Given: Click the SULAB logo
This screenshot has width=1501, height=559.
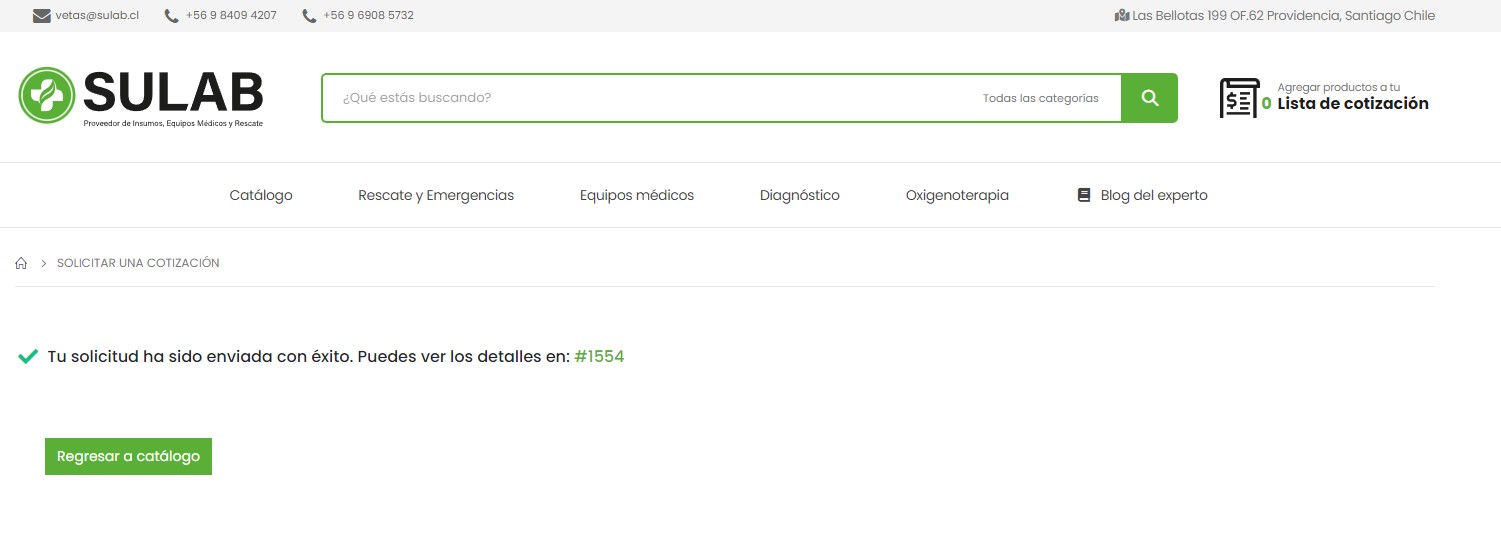Looking at the screenshot, I should (x=141, y=96).
